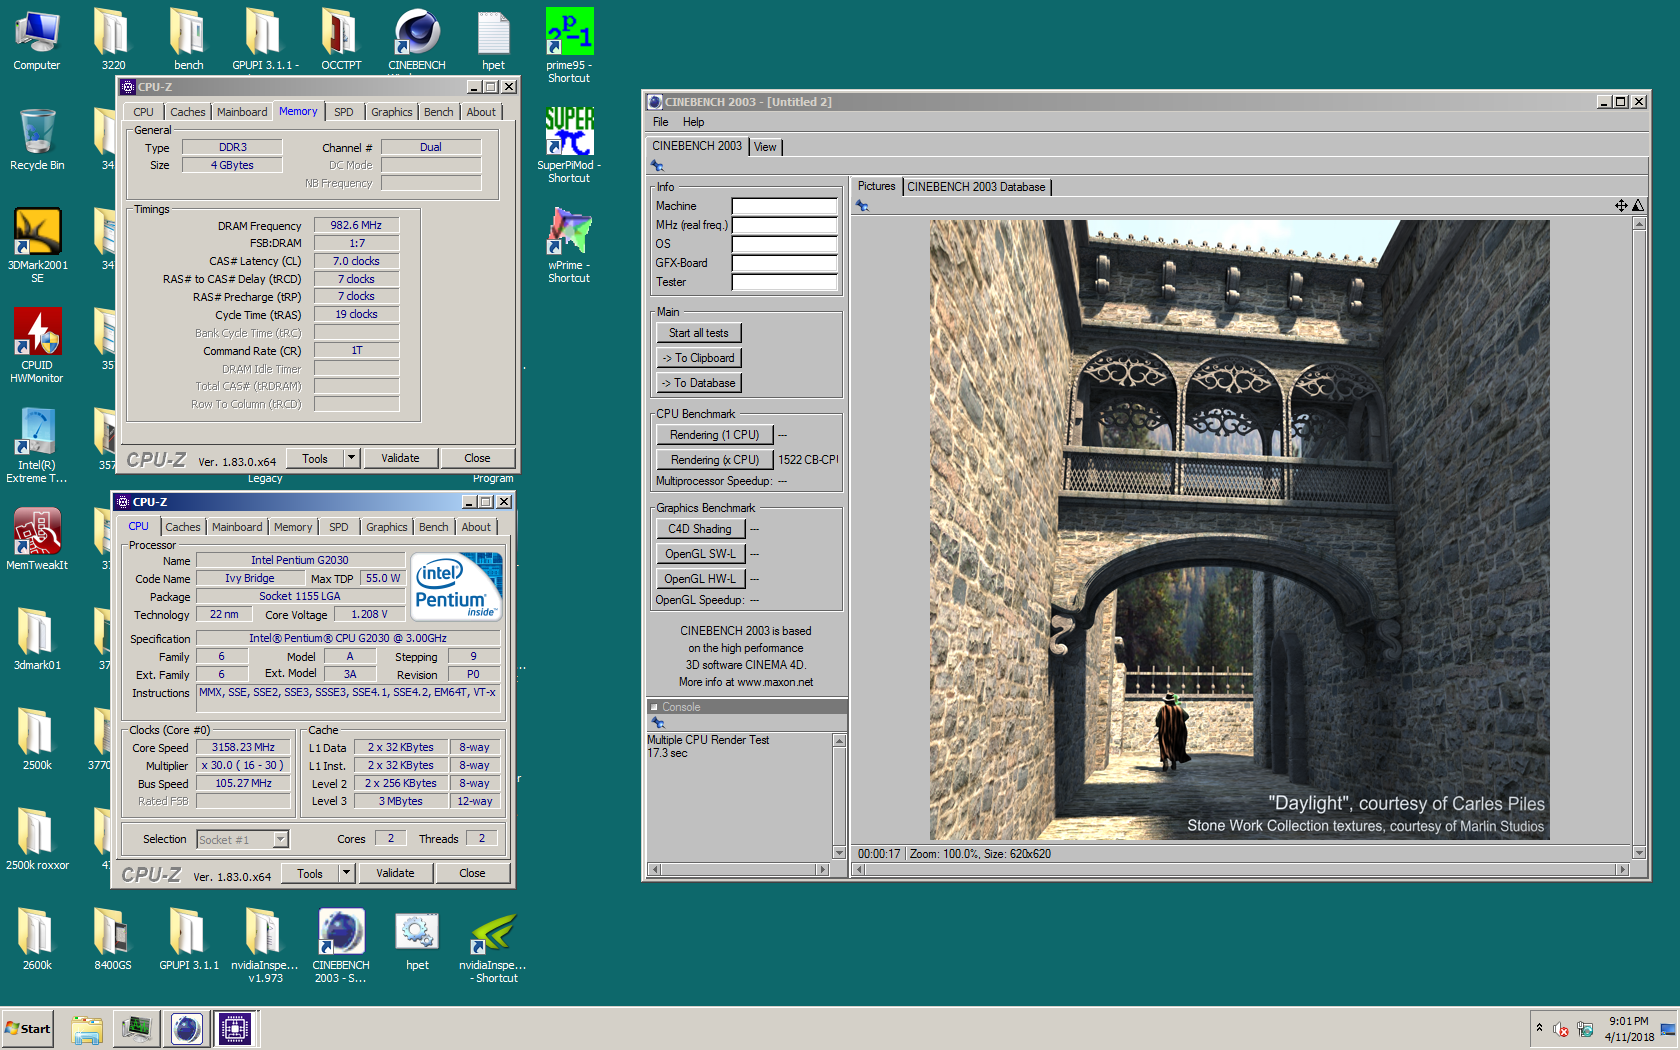The height and width of the screenshot is (1050, 1680).
Task: Open Tools dropdown arrow in CPU tab CPU-Z window
Action: [346, 873]
